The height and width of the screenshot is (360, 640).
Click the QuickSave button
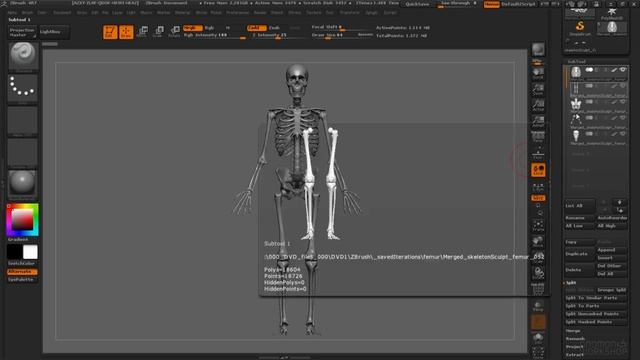tap(417, 4)
